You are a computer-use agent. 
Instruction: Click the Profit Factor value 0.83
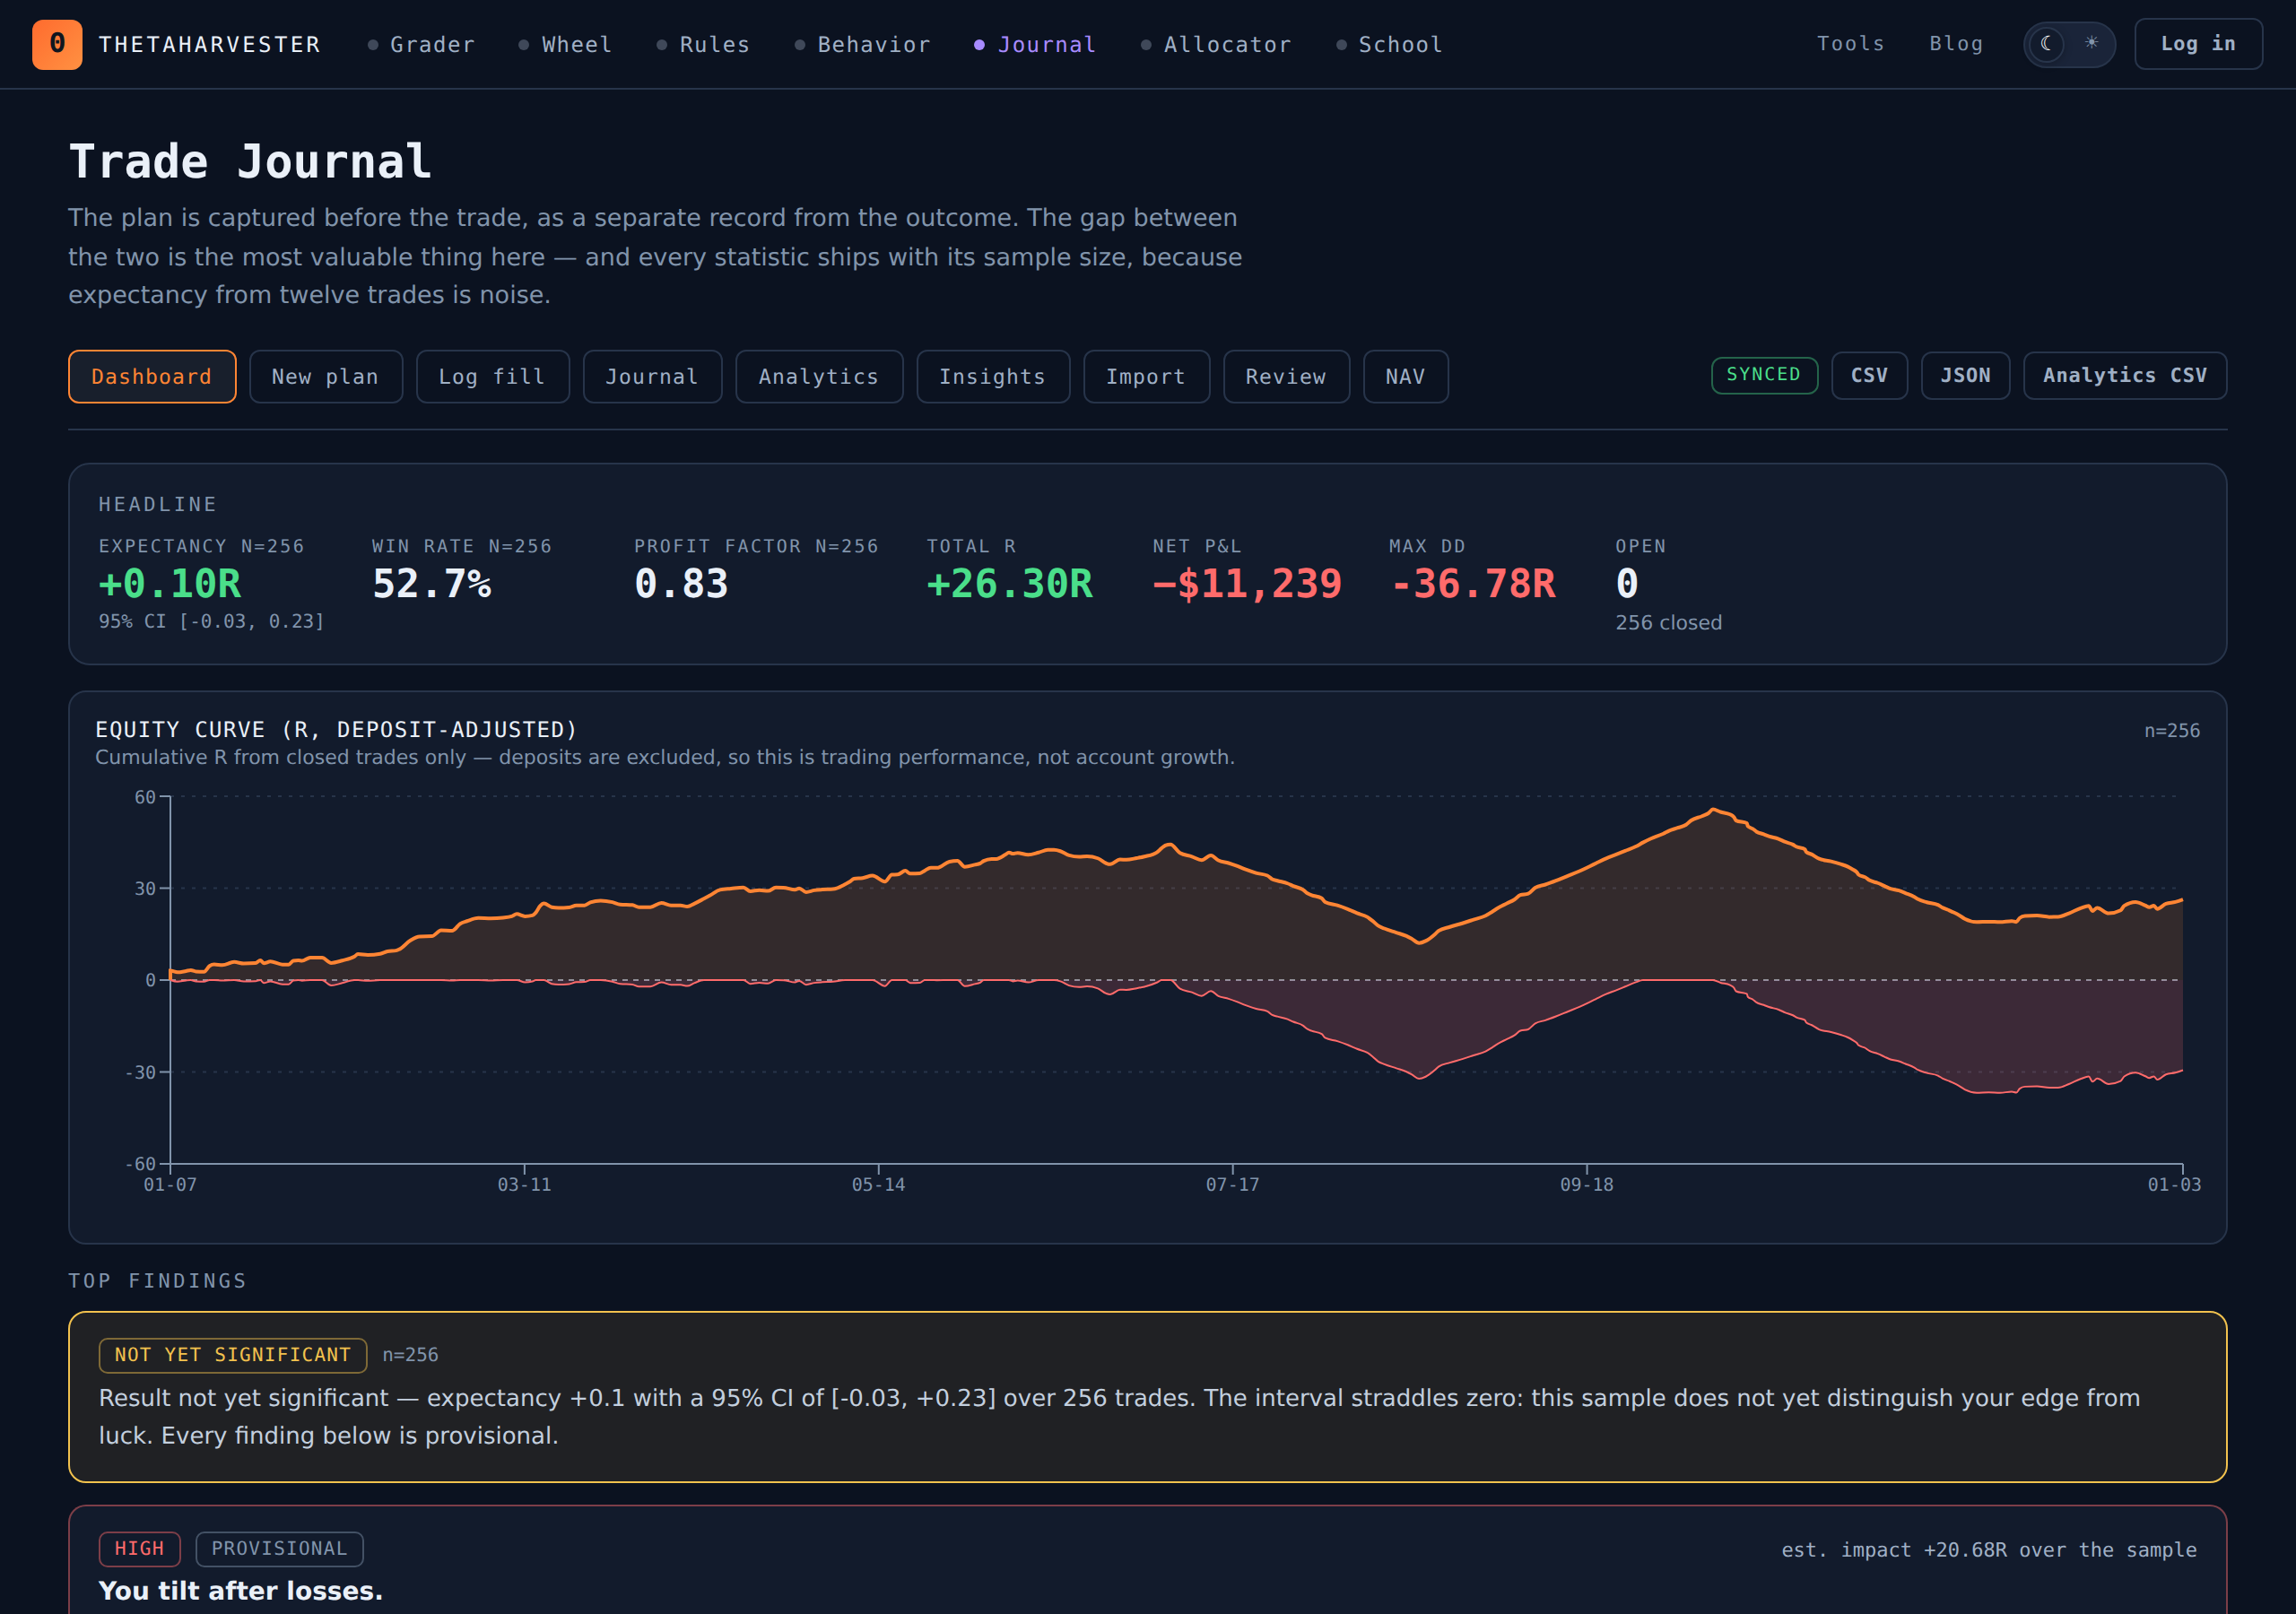(x=682, y=584)
